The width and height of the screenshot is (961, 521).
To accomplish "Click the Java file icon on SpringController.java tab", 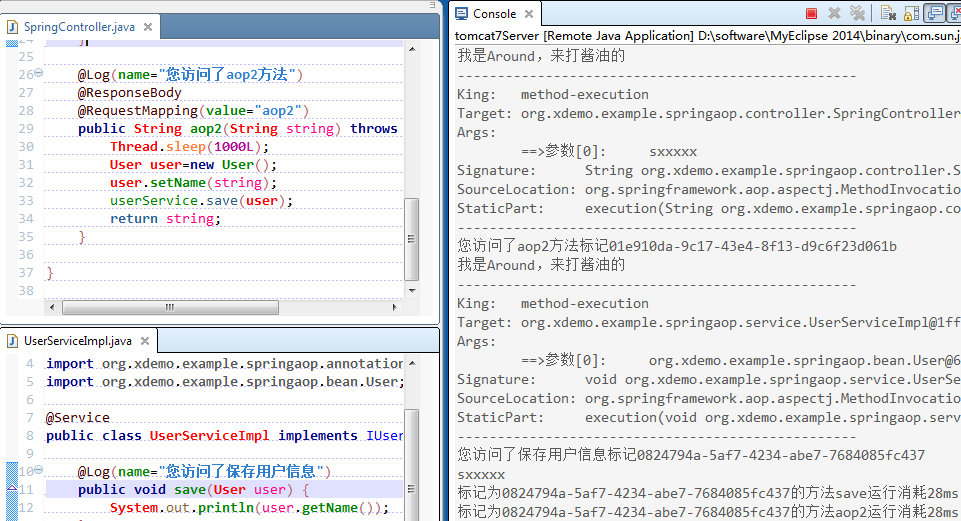I will click(12, 27).
